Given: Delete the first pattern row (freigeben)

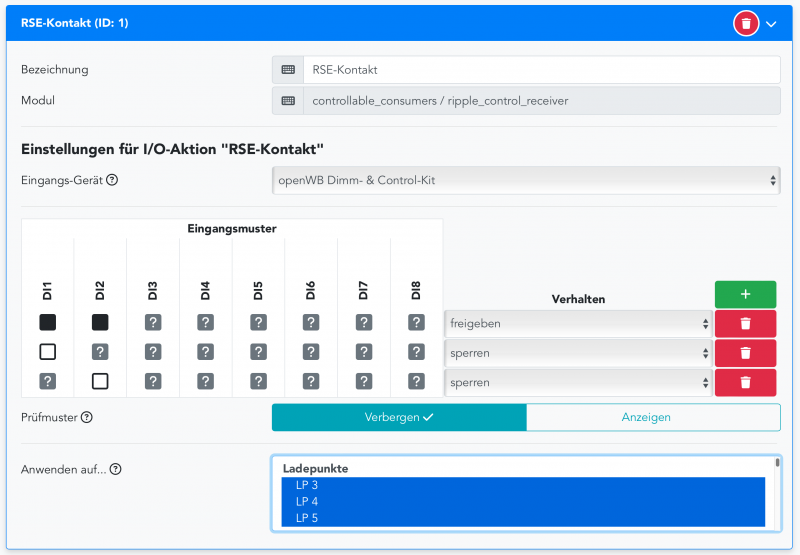Looking at the screenshot, I should [x=745, y=324].
